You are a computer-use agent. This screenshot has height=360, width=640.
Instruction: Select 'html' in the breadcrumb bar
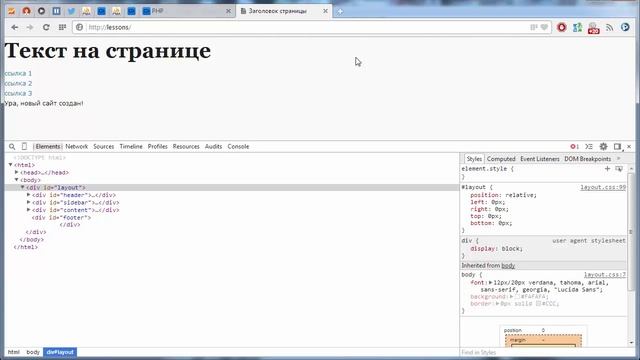click(13, 352)
